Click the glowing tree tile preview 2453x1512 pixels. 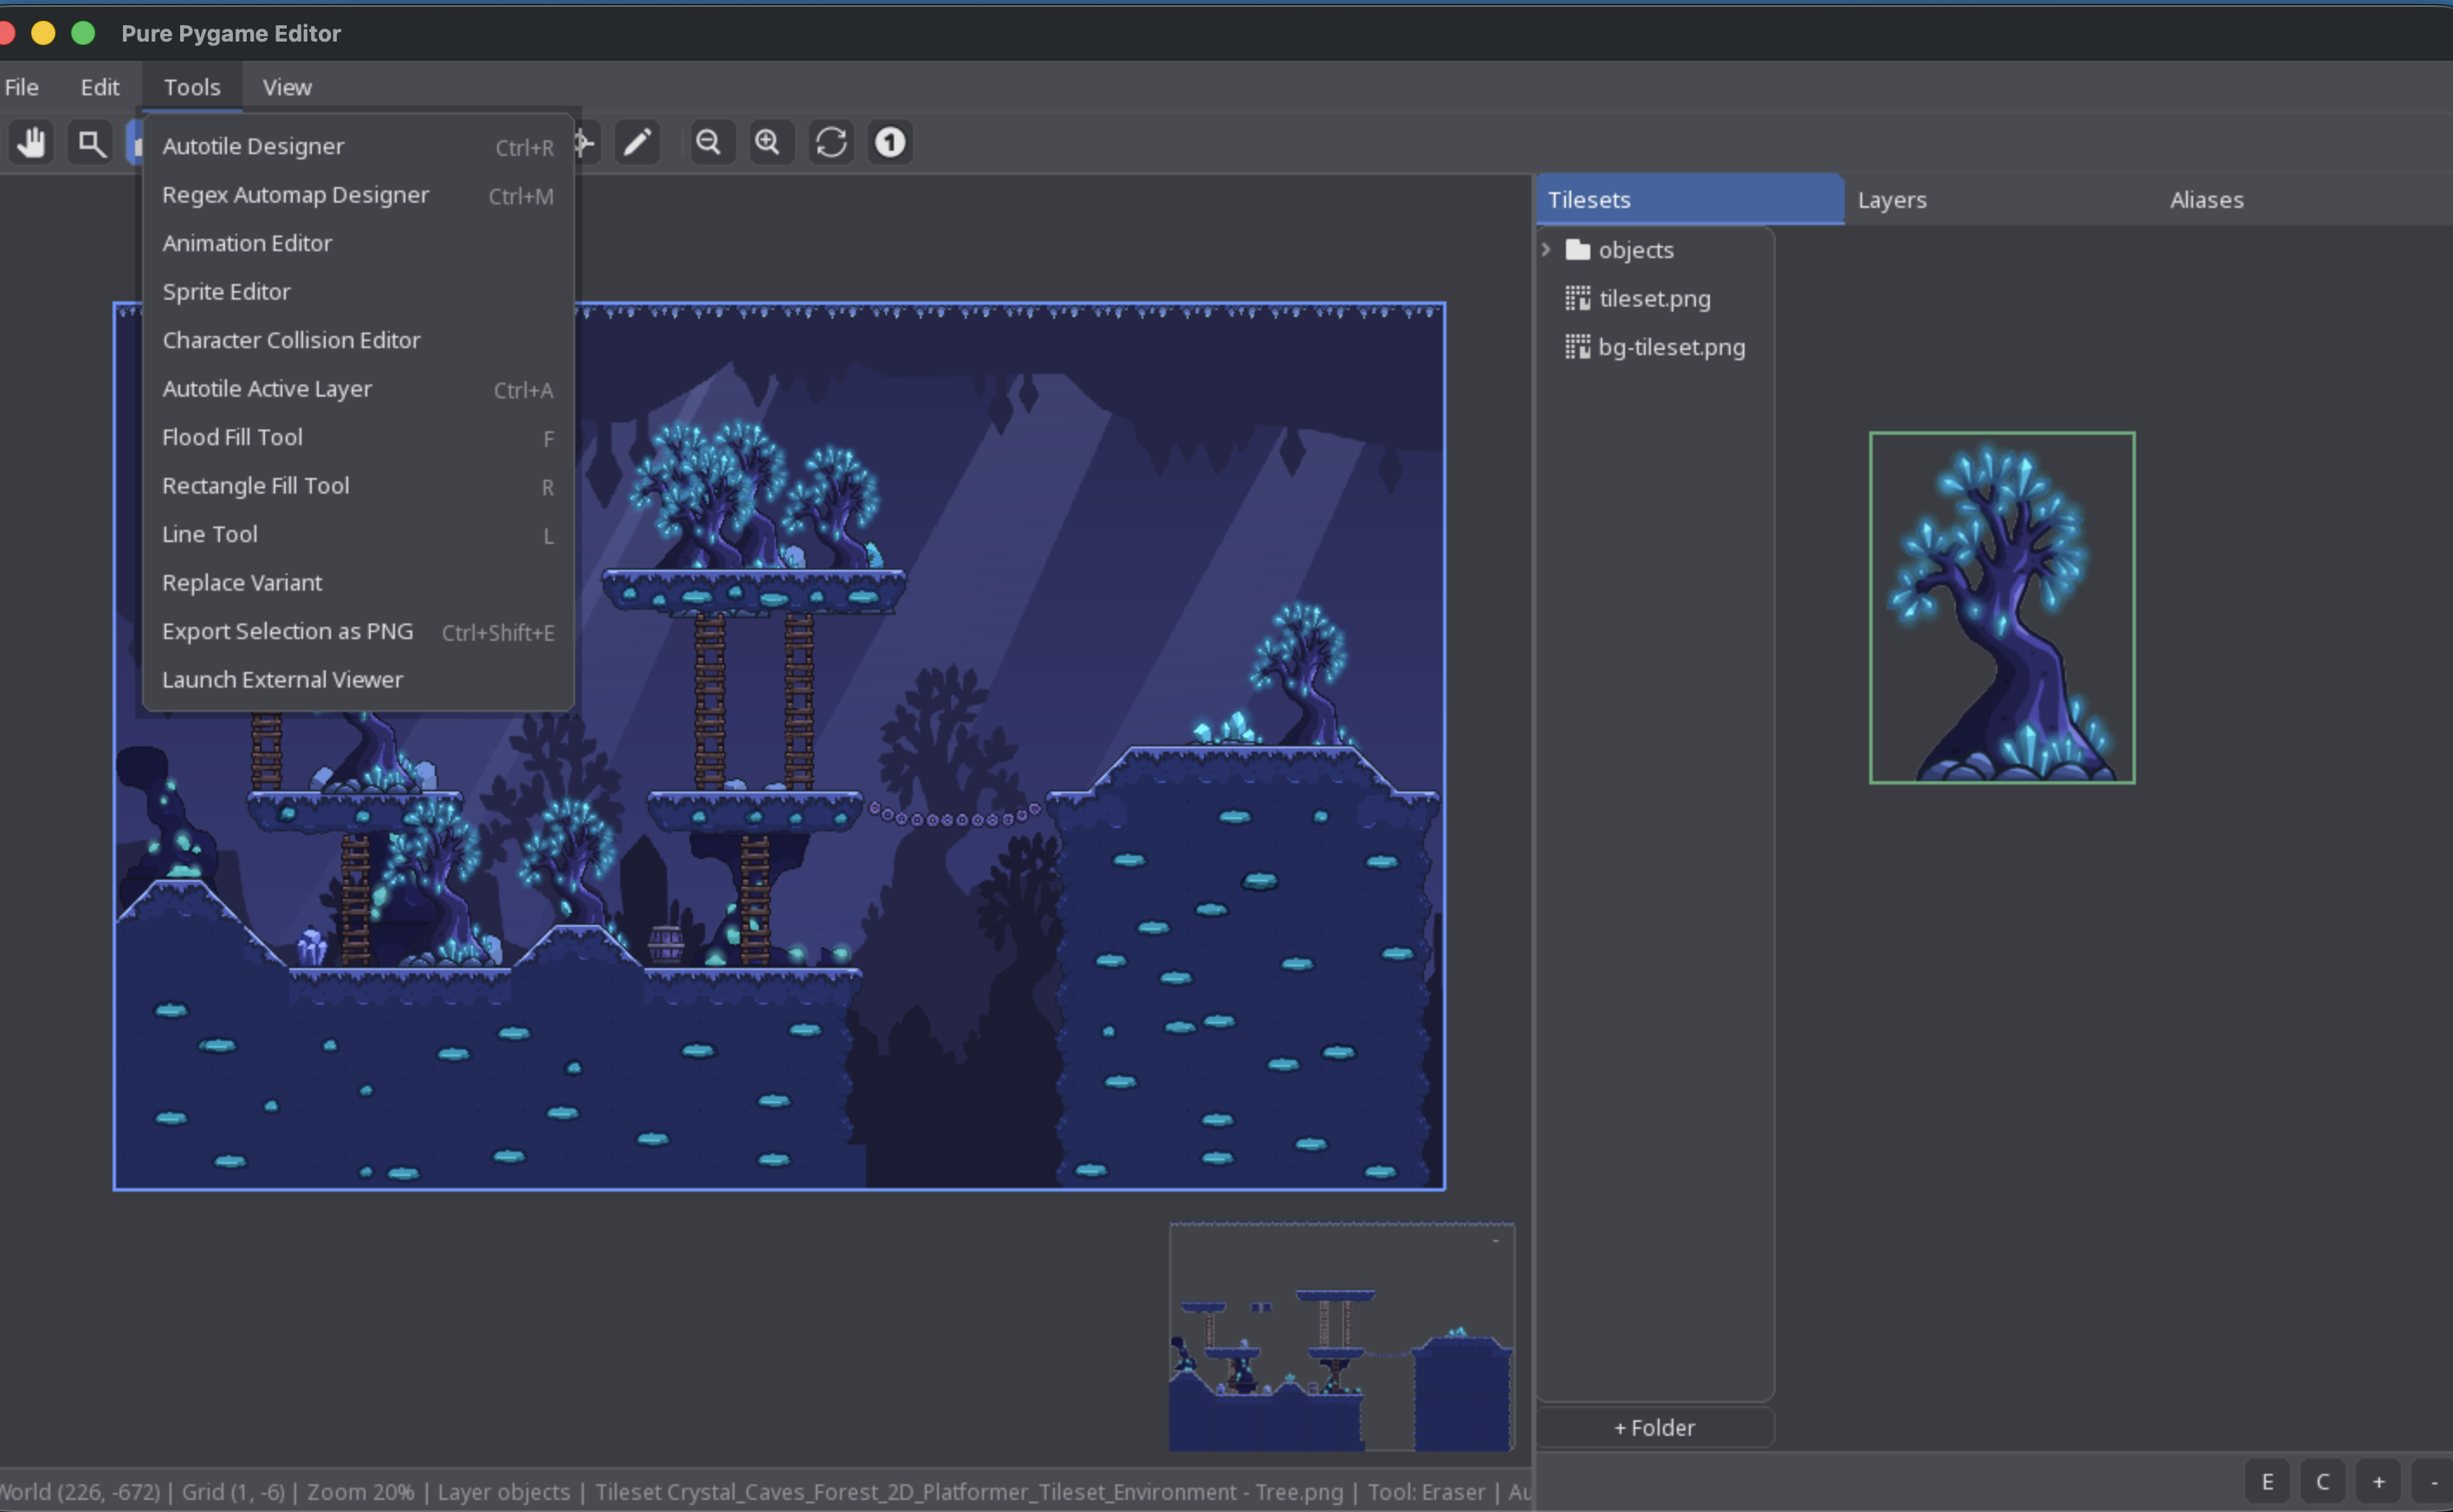coord(2002,608)
